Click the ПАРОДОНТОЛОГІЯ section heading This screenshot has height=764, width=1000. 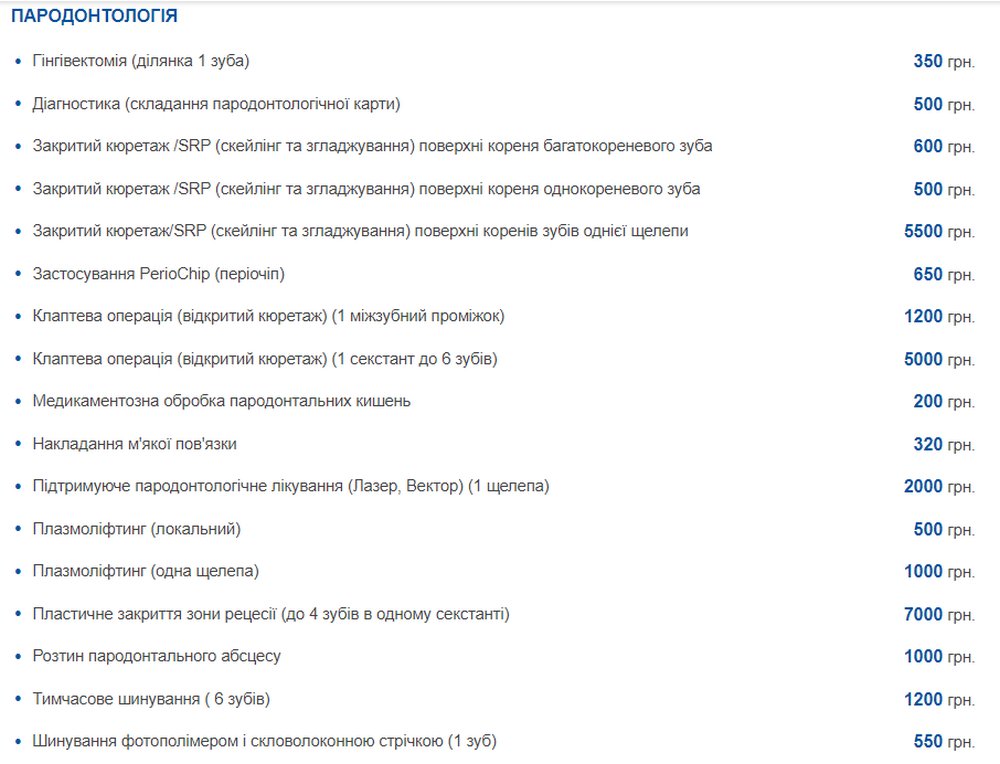click(94, 16)
